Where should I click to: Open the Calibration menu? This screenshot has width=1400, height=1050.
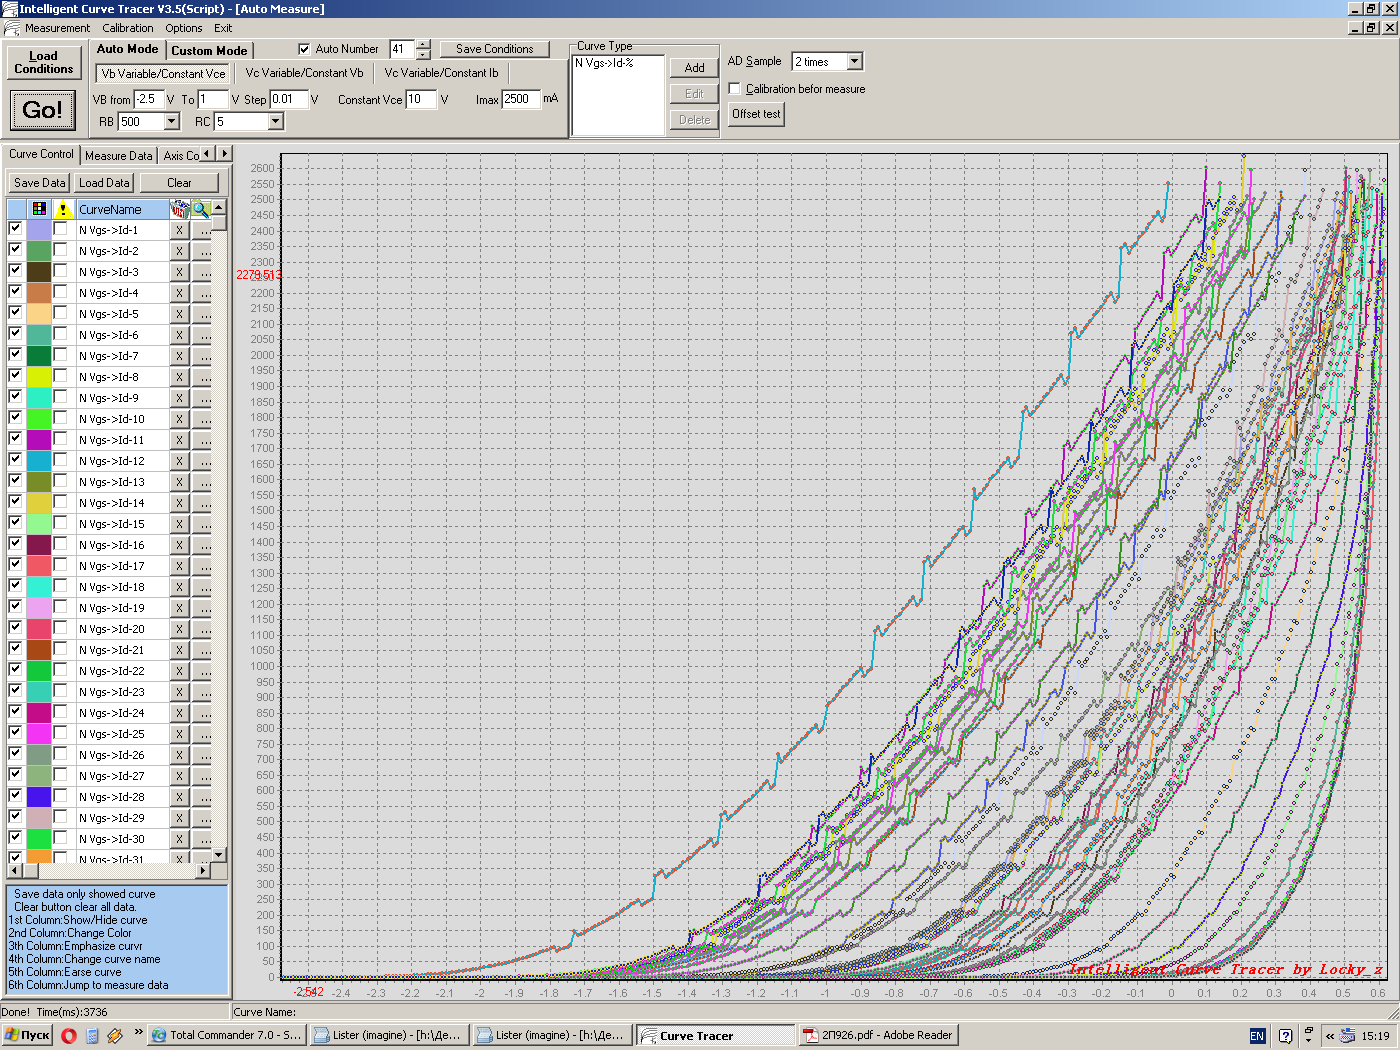(x=128, y=28)
